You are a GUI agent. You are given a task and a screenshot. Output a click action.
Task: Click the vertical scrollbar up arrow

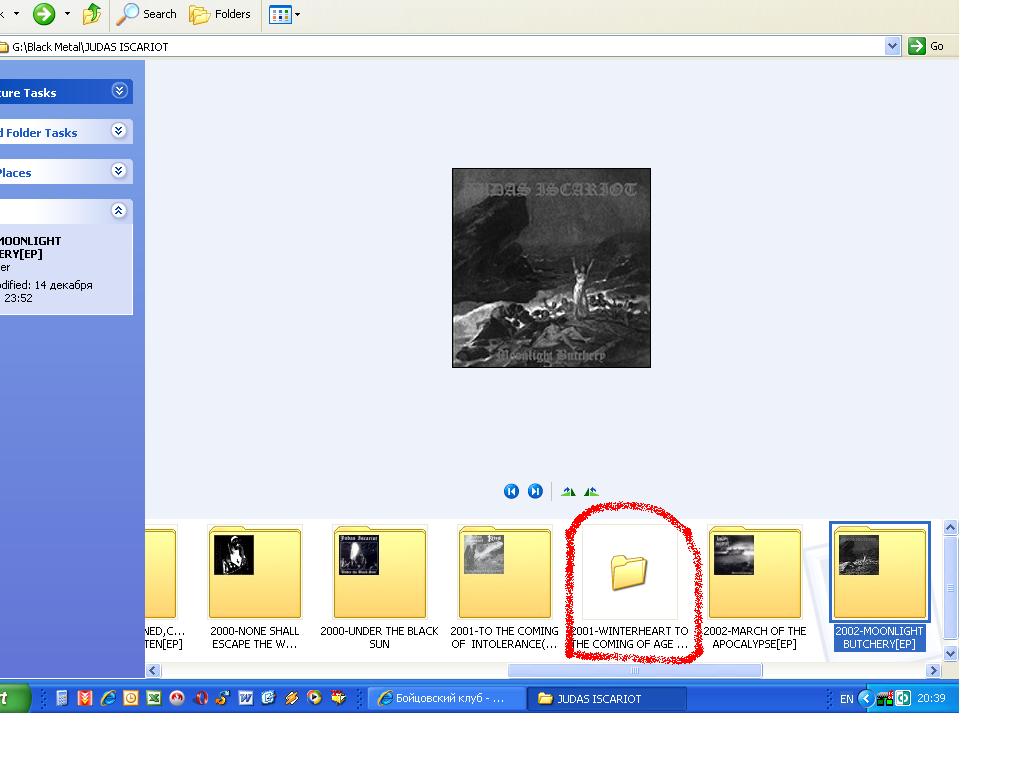(x=951, y=527)
